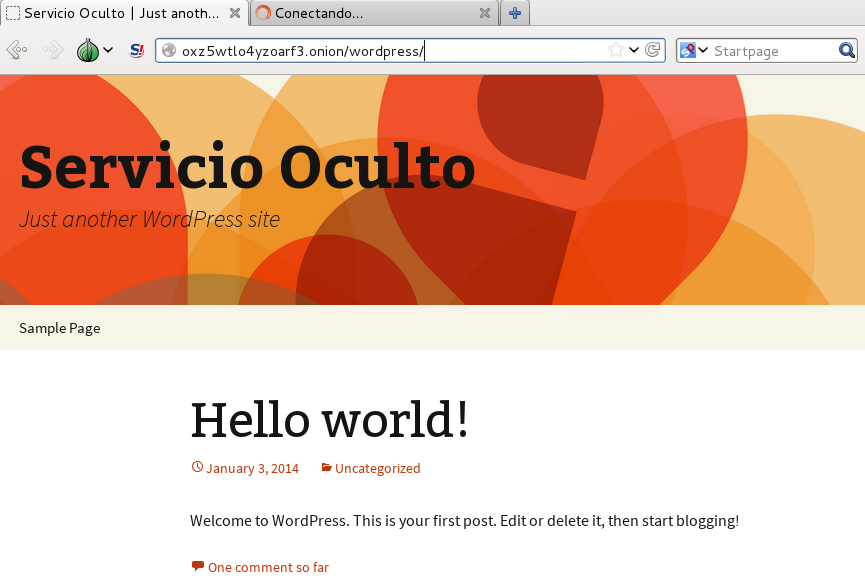
Task: Switch to the Servicio Oculto tab
Action: tap(124, 13)
